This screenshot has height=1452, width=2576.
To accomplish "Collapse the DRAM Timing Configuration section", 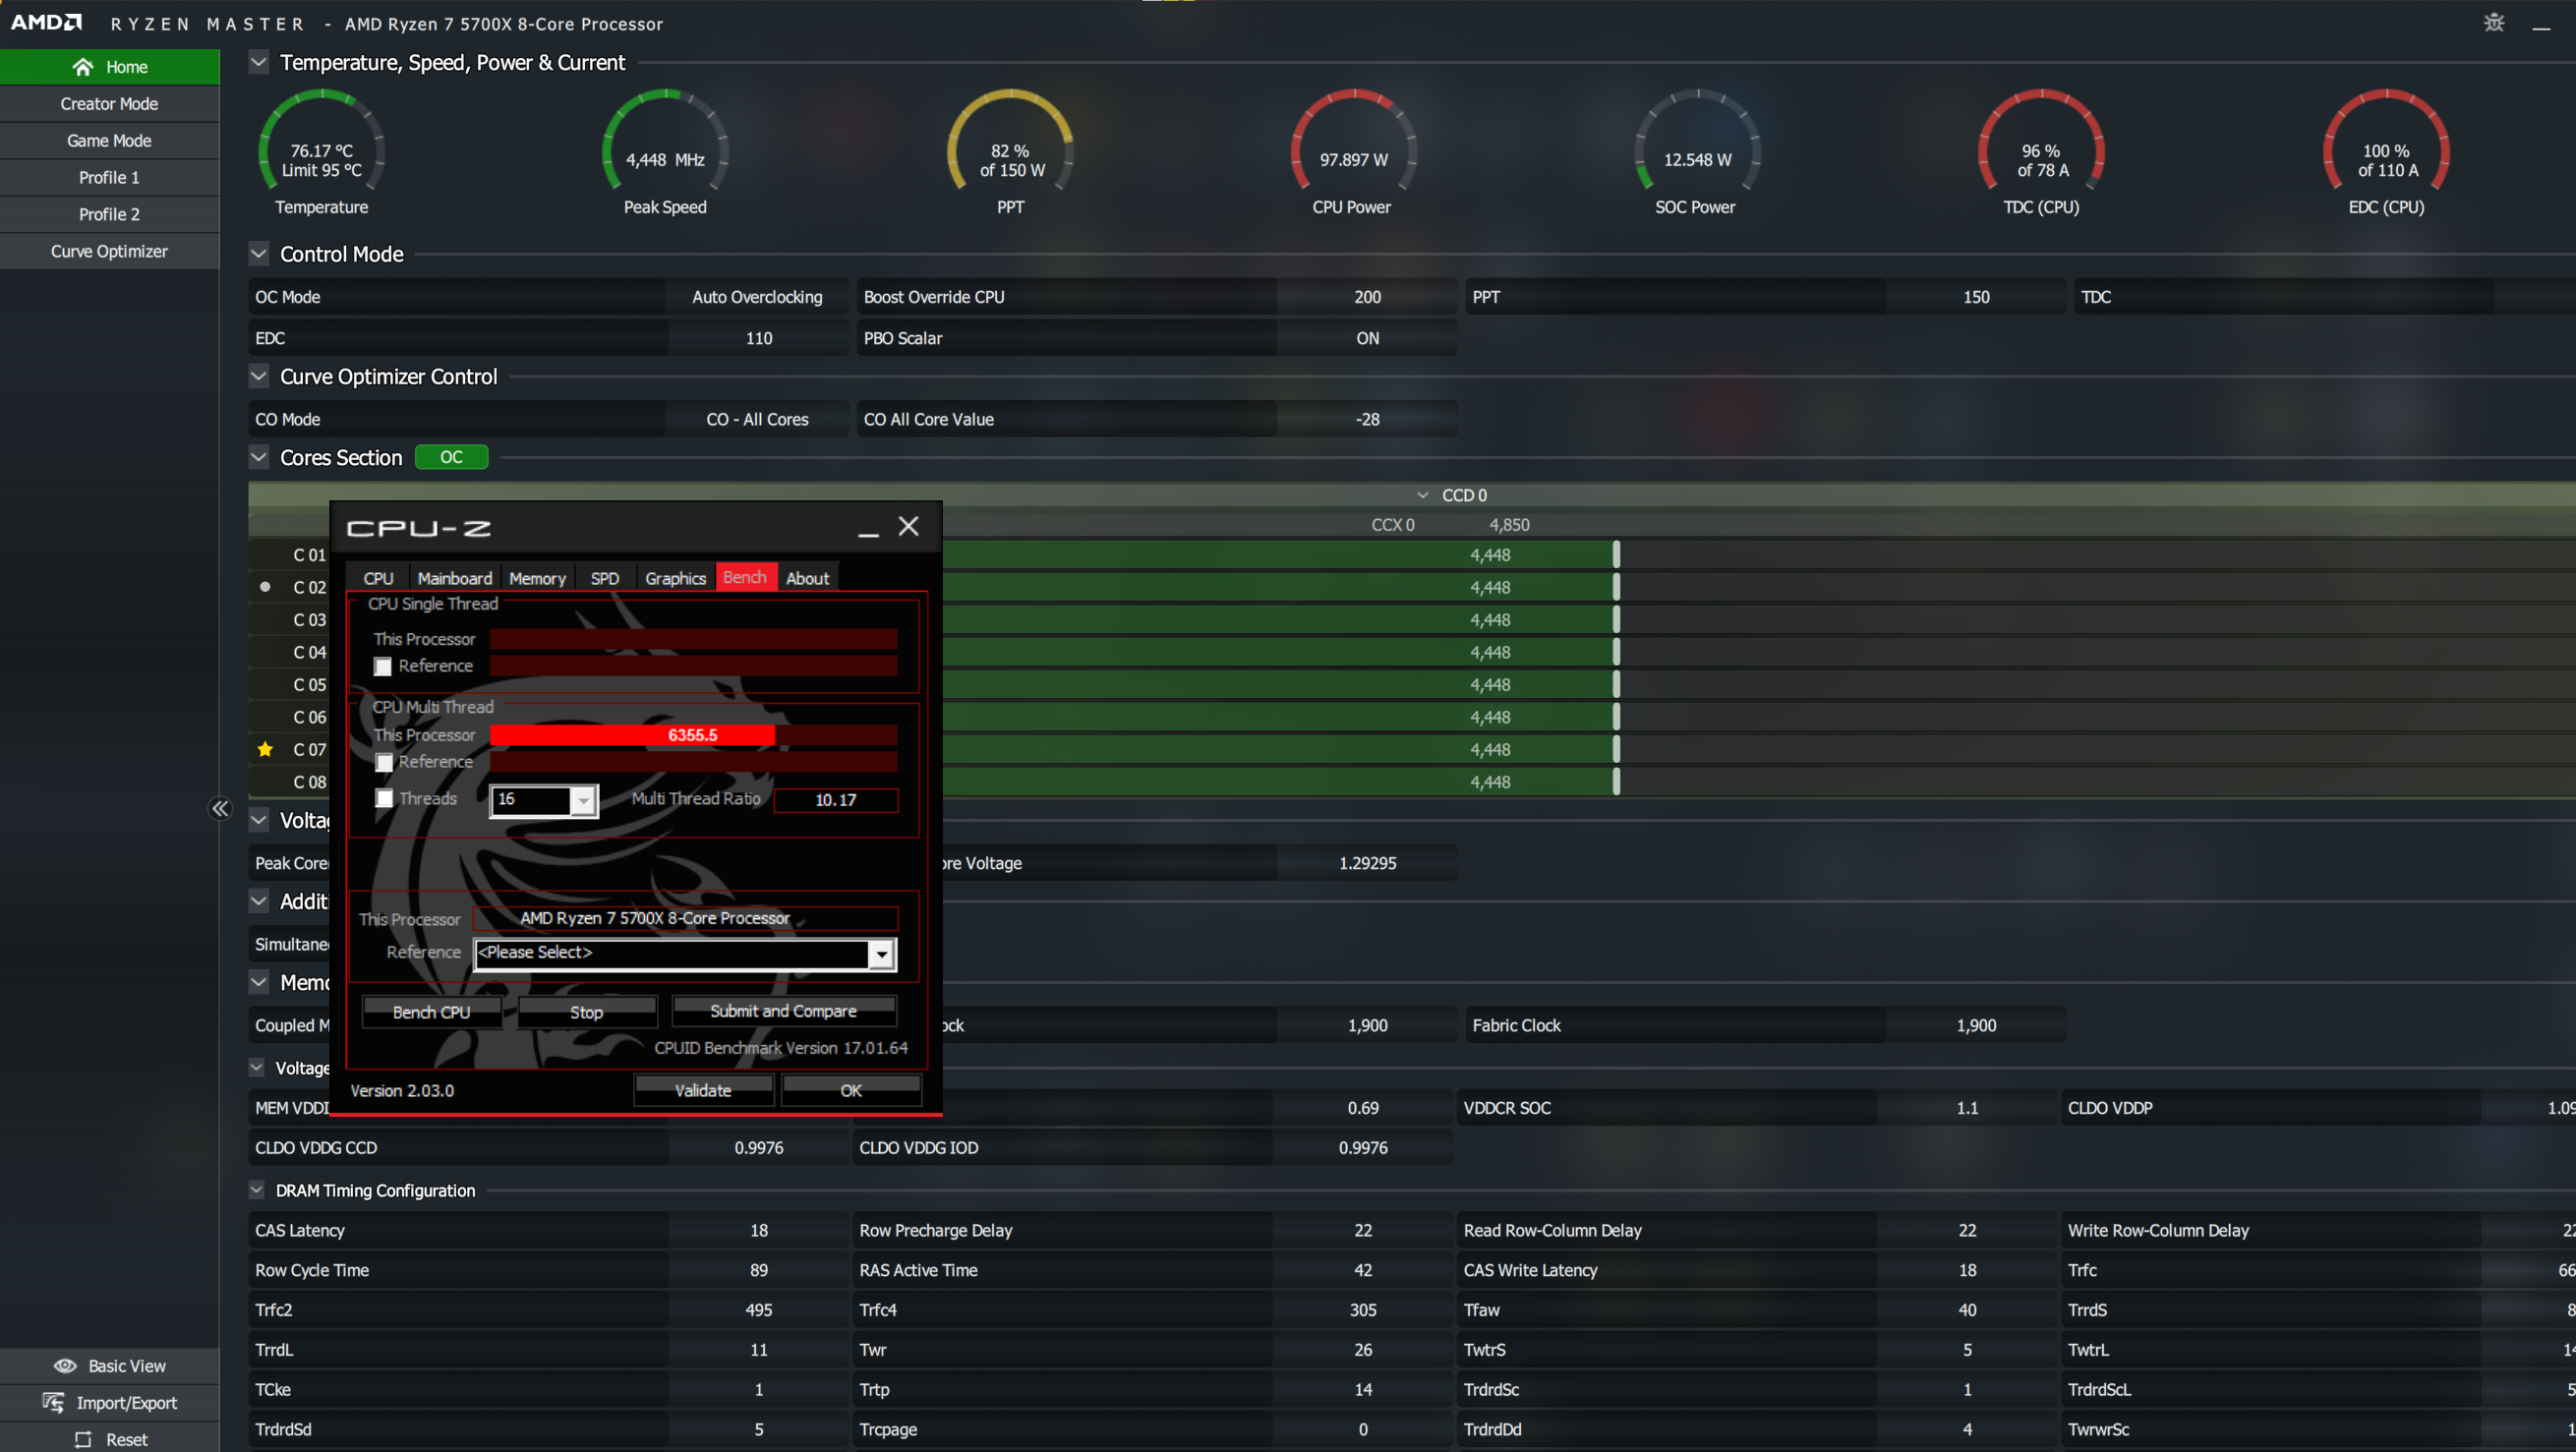I will (x=257, y=1190).
